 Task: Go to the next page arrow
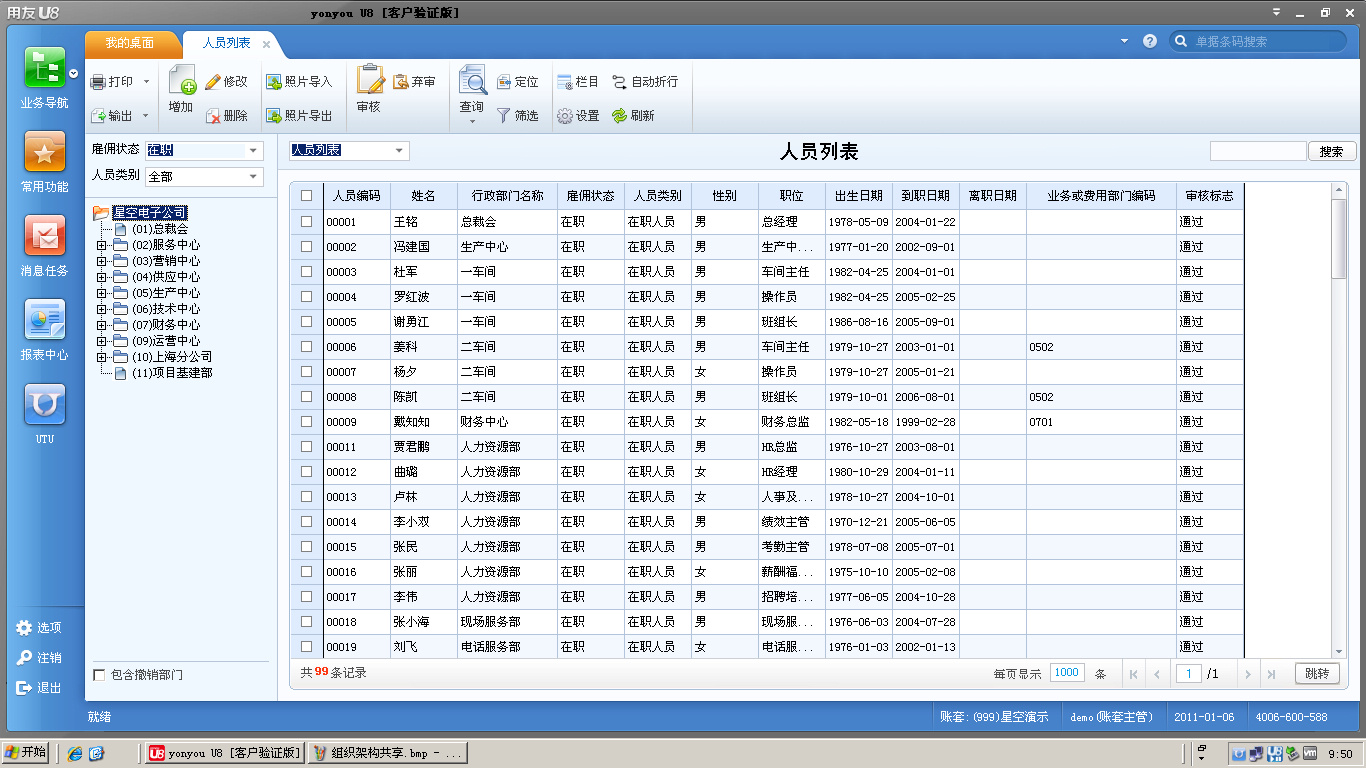[x=1248, y=674]
